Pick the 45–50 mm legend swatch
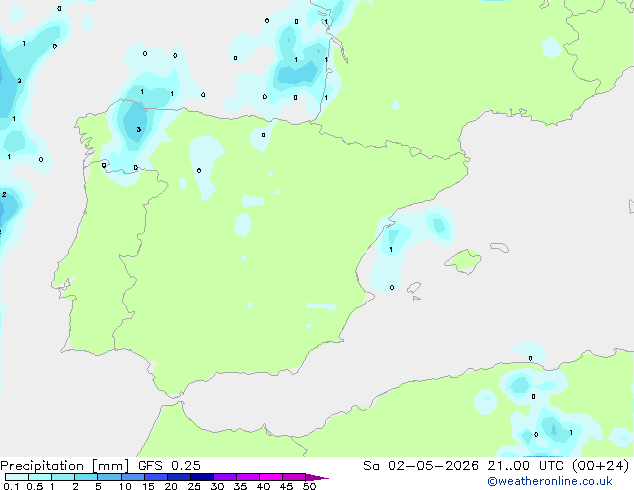The image size is (634, 490). coord(294,477)
